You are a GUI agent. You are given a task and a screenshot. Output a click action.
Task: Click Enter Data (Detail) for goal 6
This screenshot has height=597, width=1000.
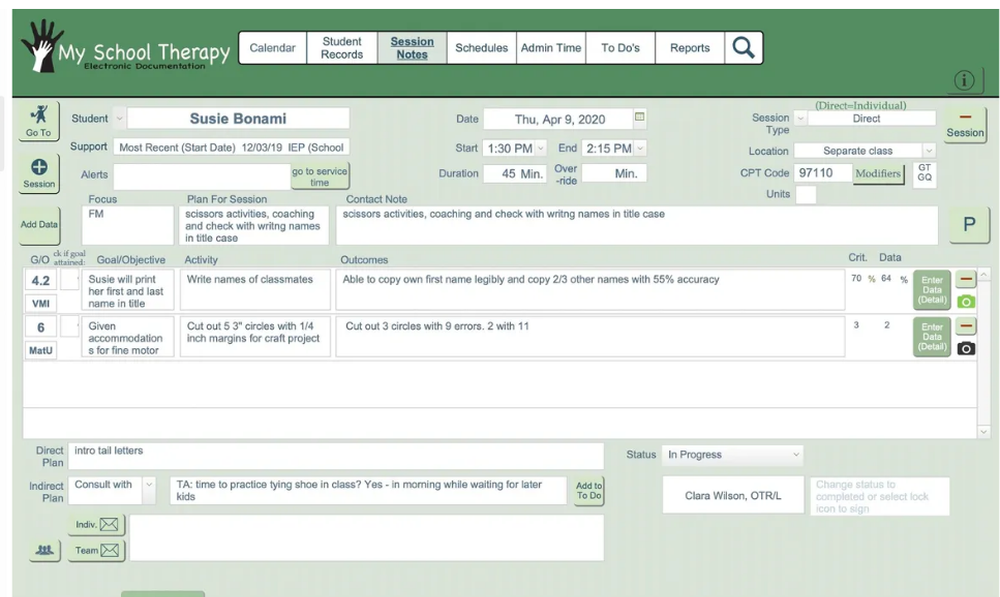[932, 337]
